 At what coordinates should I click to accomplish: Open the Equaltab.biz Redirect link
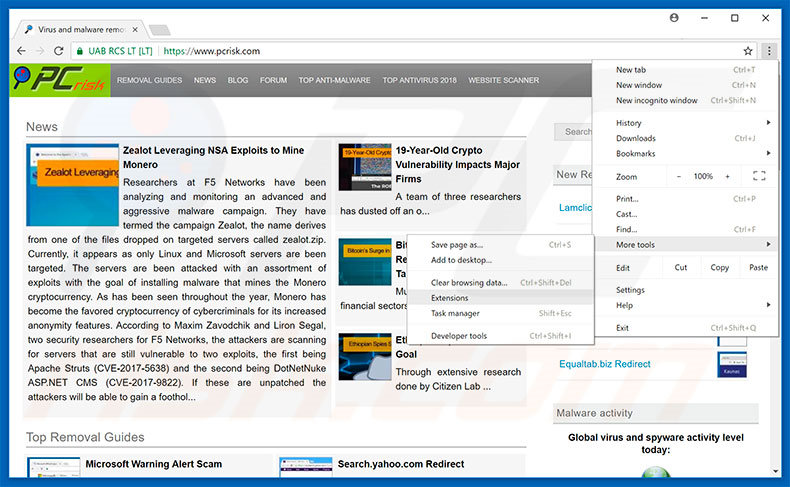pos(605,364)
